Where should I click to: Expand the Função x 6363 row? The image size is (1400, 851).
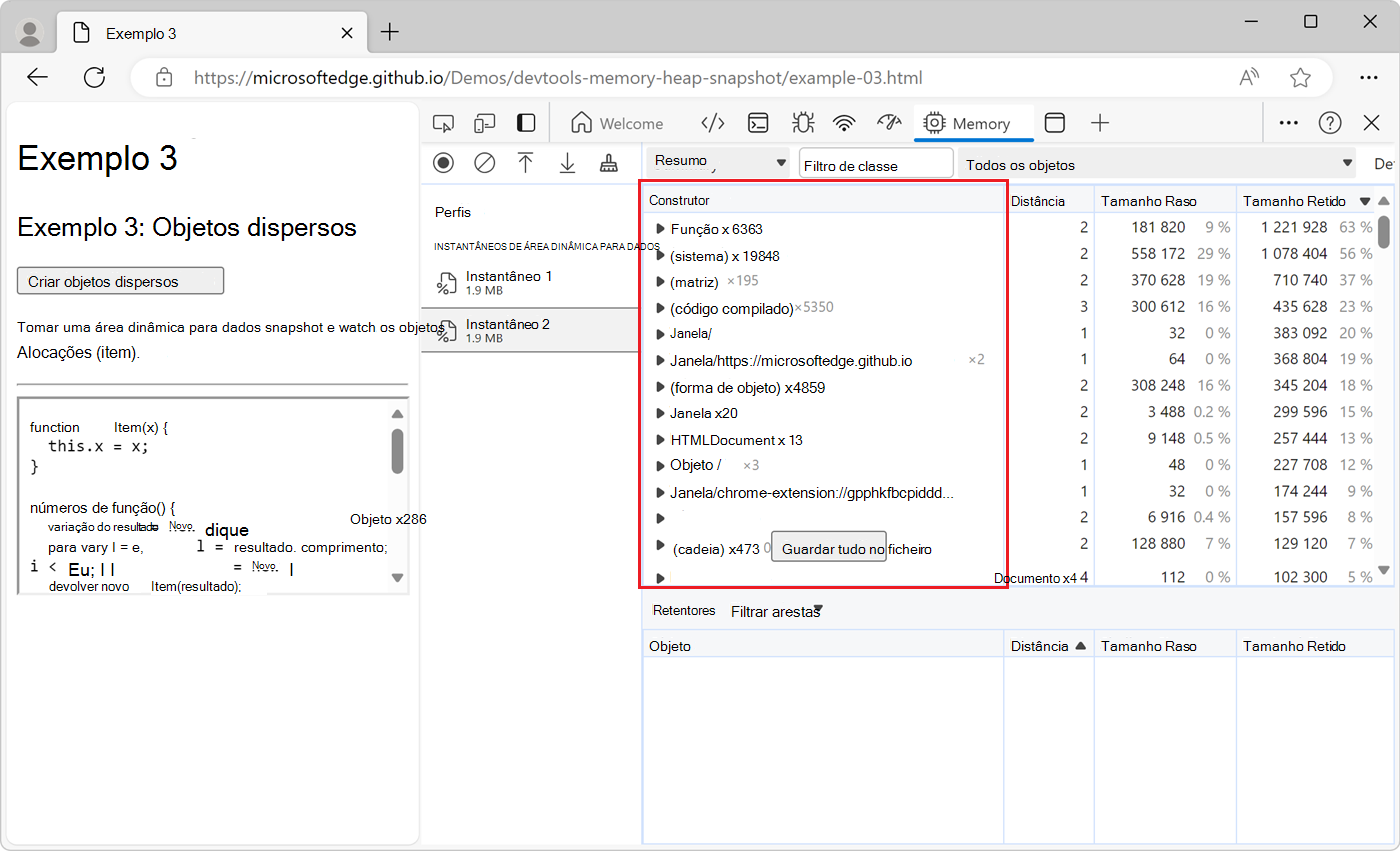[x=660, y=230]
